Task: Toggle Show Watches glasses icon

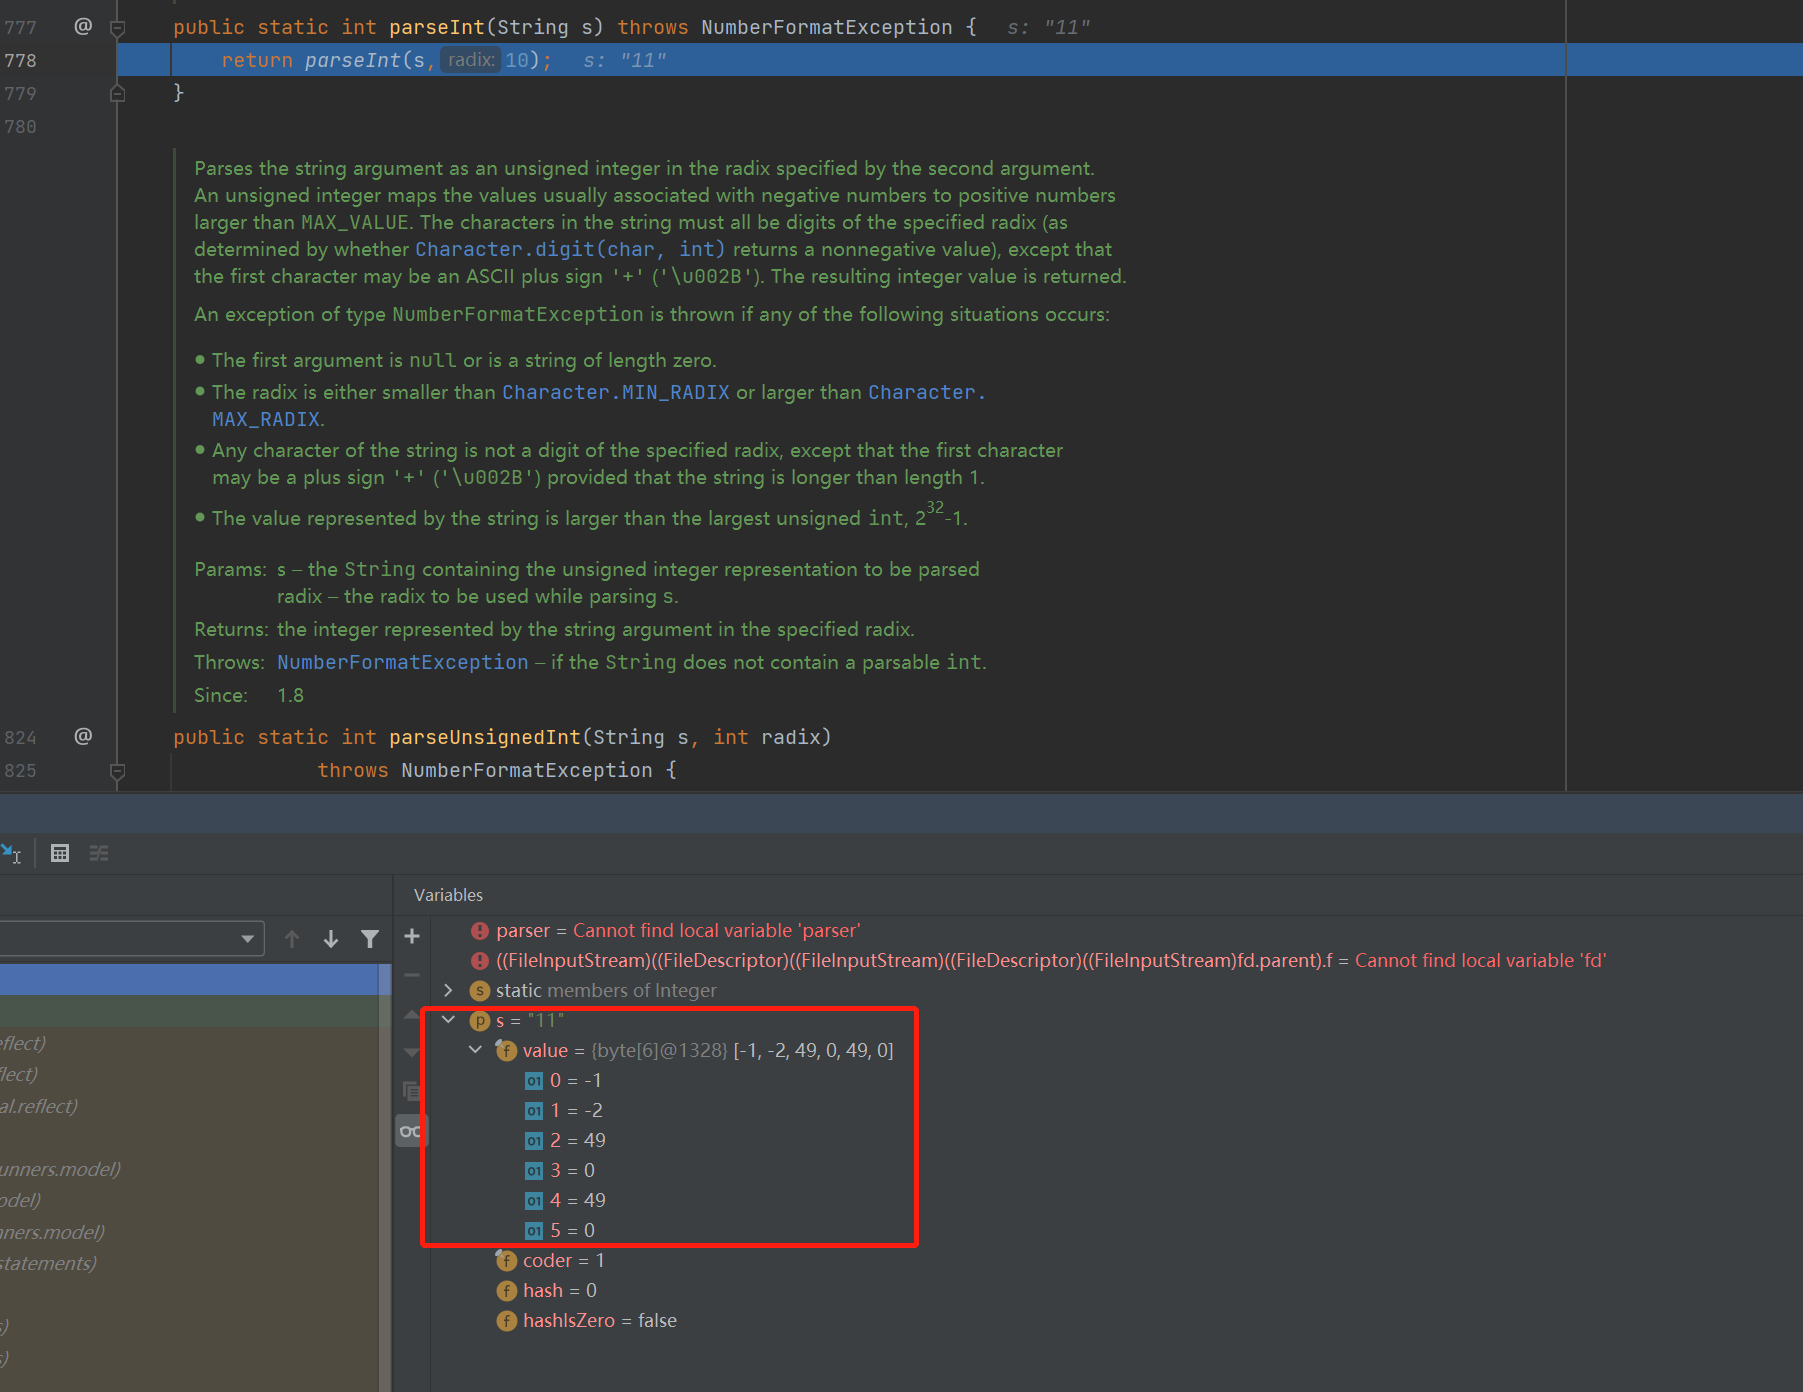Action: click(x=410, y=1131)
